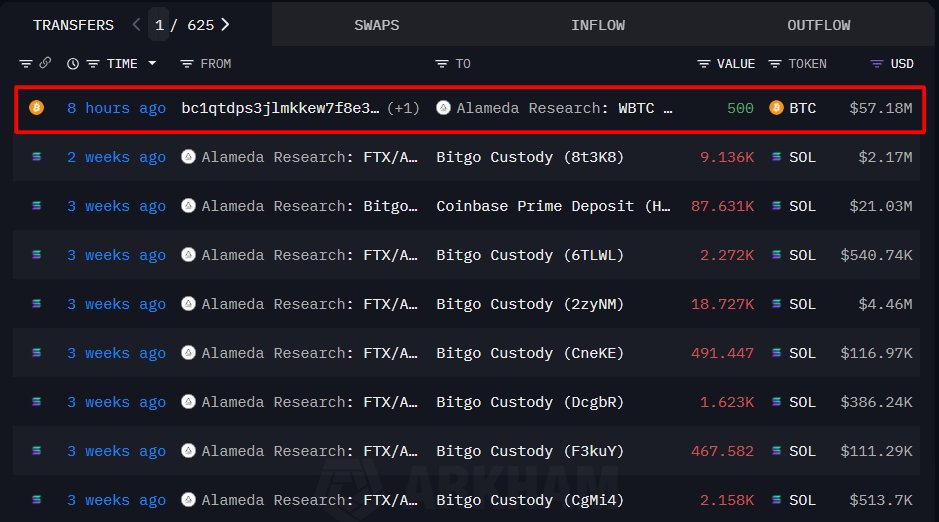This screenshot has width=939, height=522.
Task: Select BTC token label in first row
Action: coord(802,108)
